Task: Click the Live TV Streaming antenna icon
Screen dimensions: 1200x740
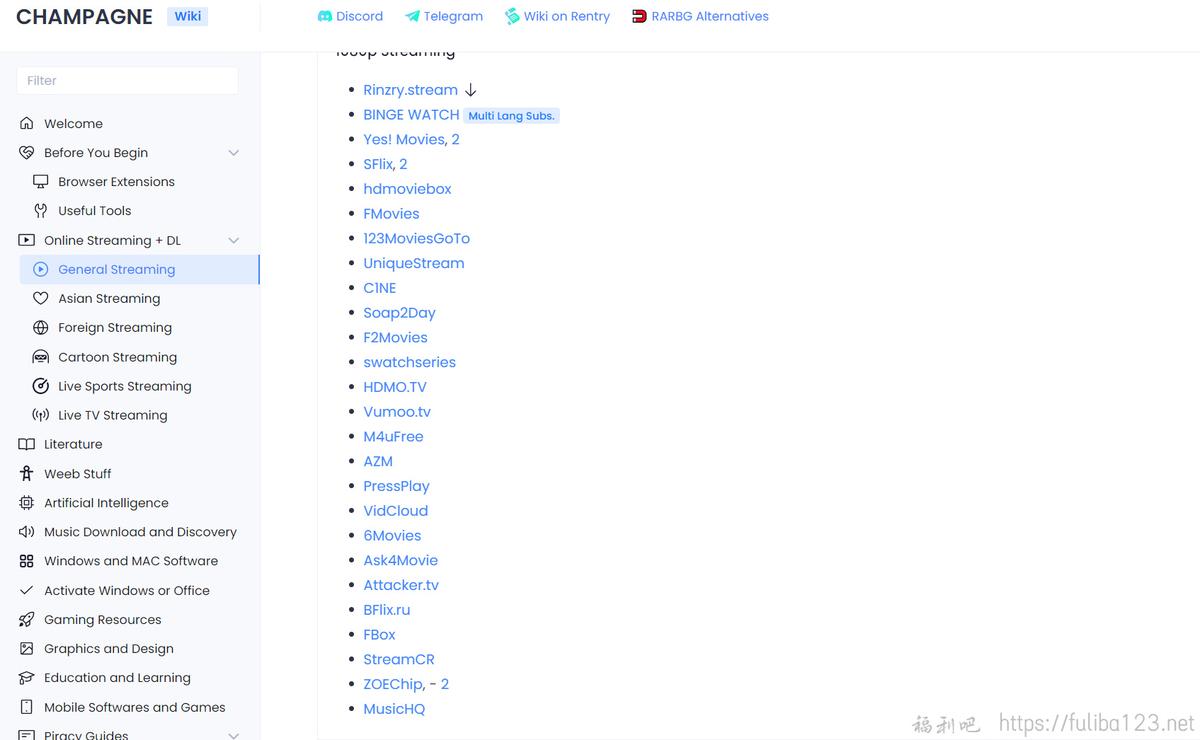Action: [41, 415]
